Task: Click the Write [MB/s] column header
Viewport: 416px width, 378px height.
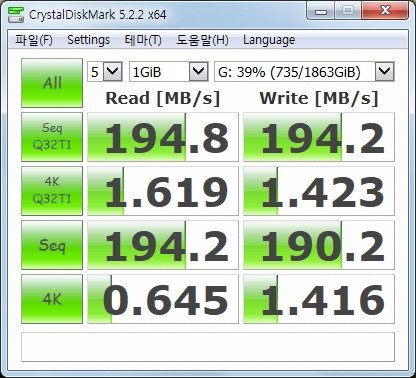Action: tap(319, 98)
